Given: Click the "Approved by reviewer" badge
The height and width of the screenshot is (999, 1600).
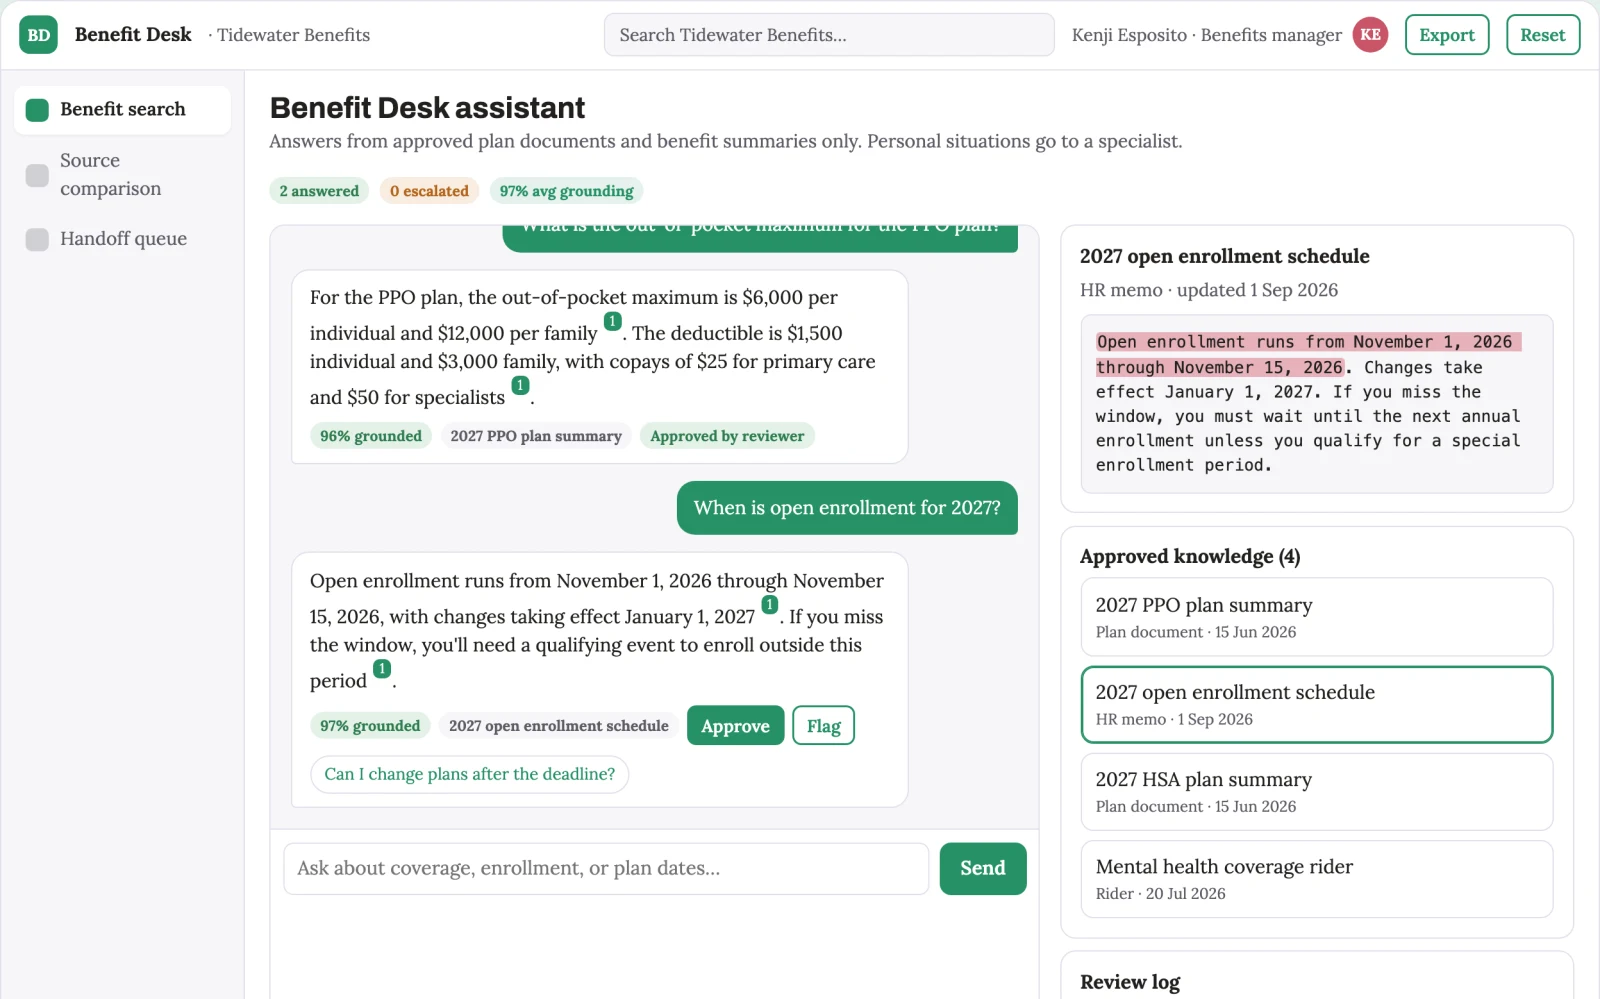Looking at the screenshot, I should click(727, 436).
